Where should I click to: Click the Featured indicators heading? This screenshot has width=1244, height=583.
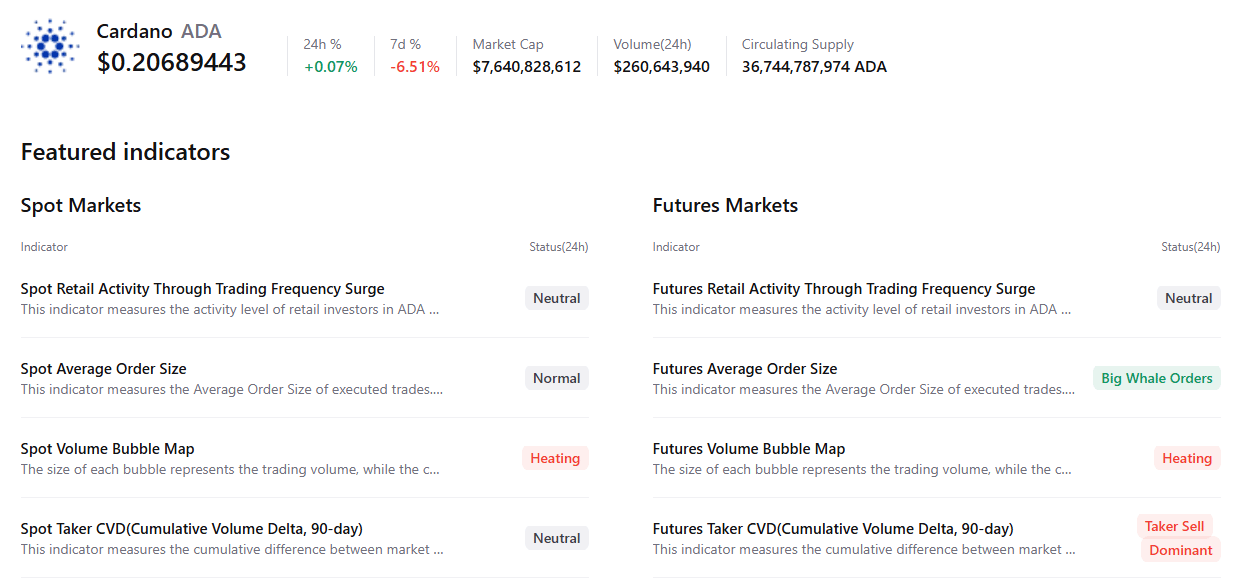[126, 152]
